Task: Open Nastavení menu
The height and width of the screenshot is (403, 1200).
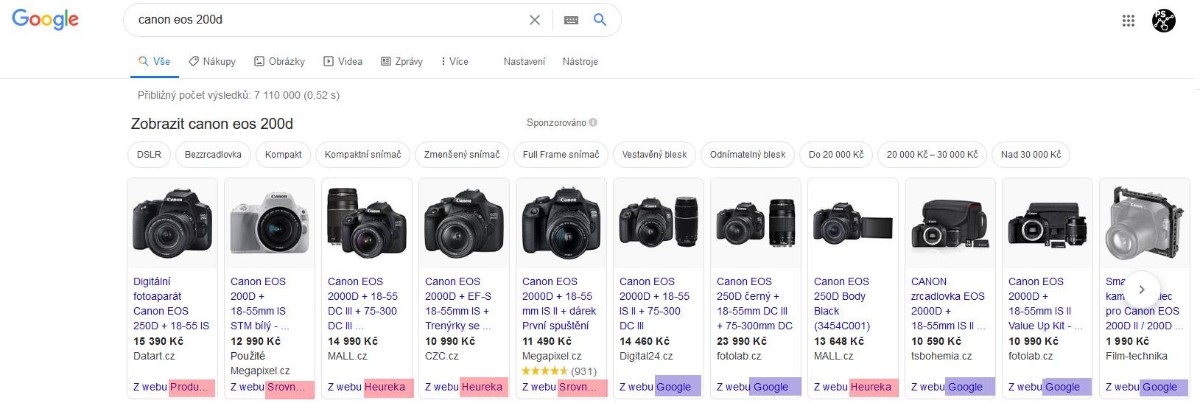Action: pyautogui.click(x=524, y=61)
